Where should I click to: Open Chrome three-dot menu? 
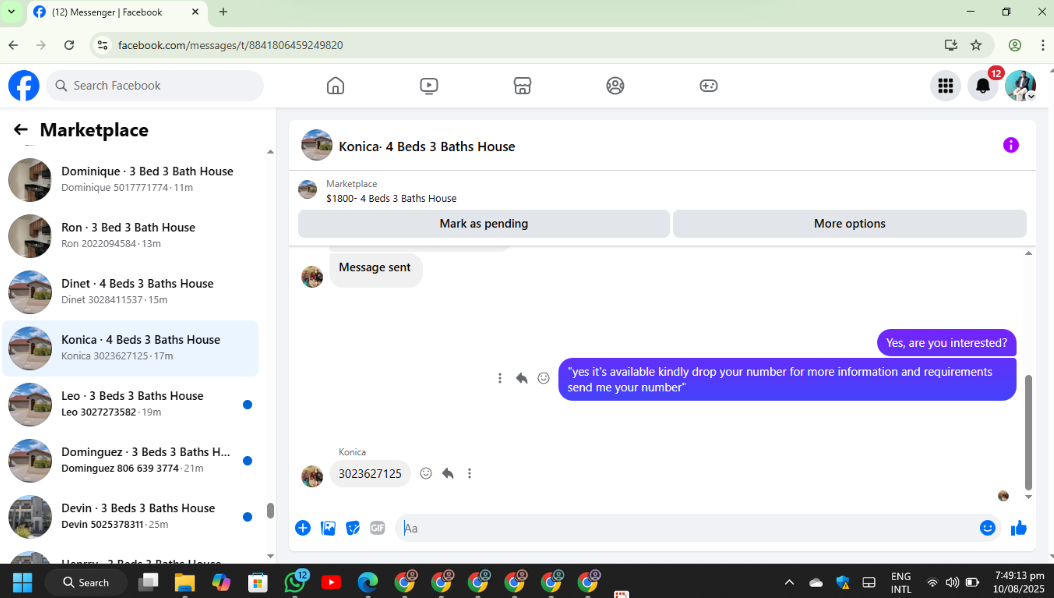coord(1042,45)
